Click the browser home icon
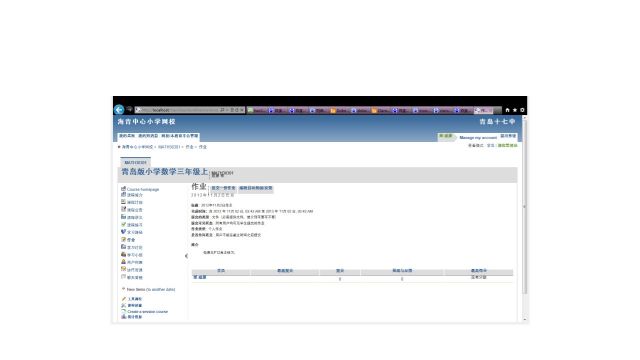 507,110
